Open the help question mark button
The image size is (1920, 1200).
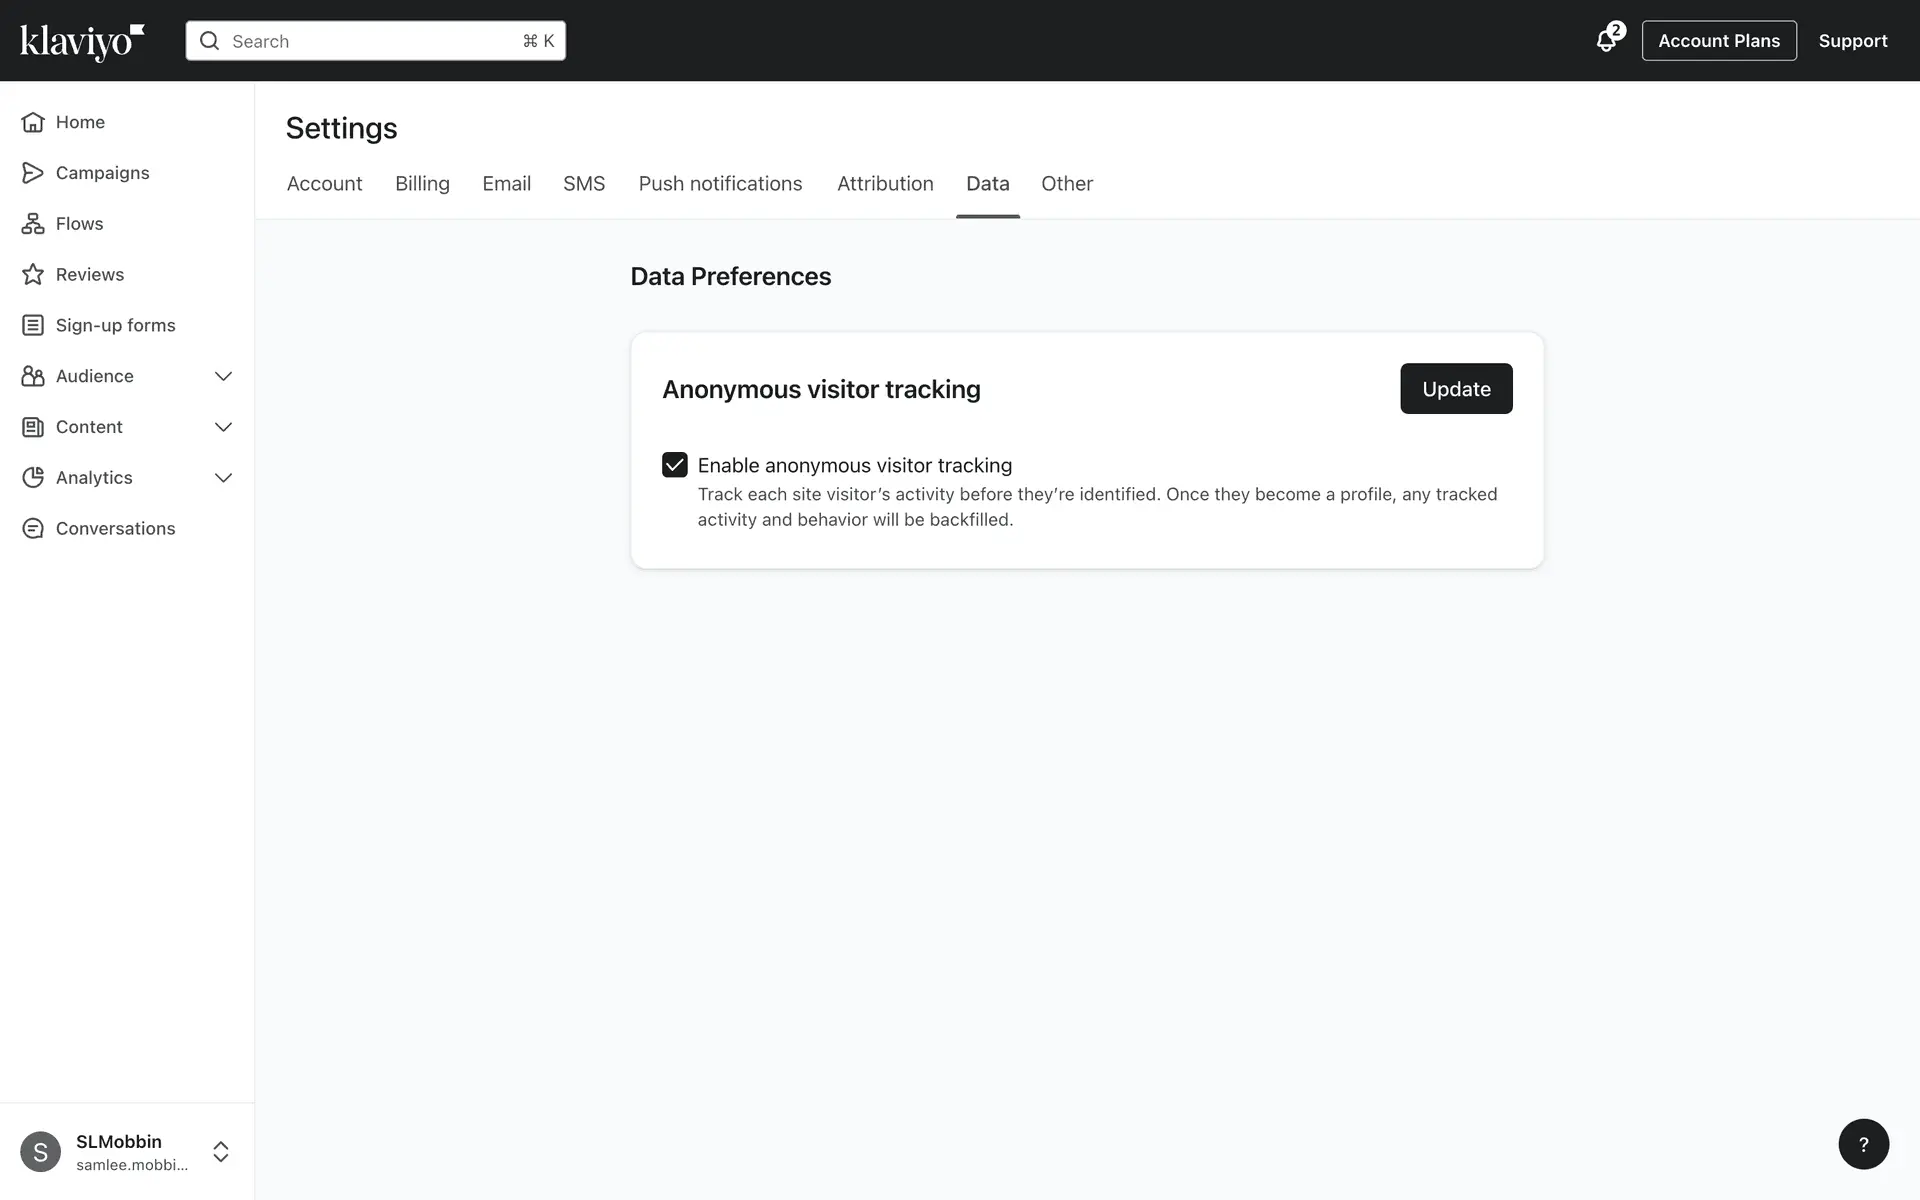[1863, 1144]
